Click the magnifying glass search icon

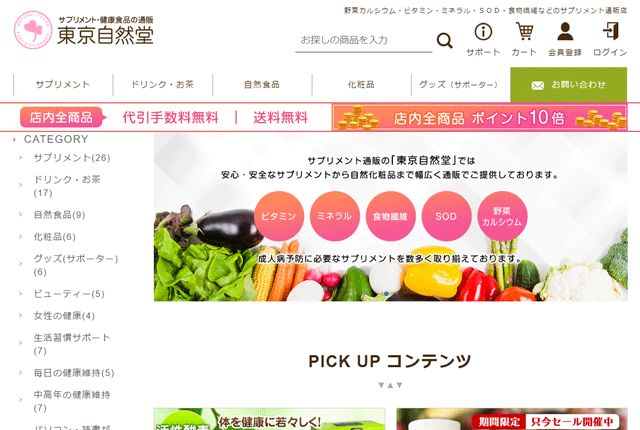coord(444,40)
